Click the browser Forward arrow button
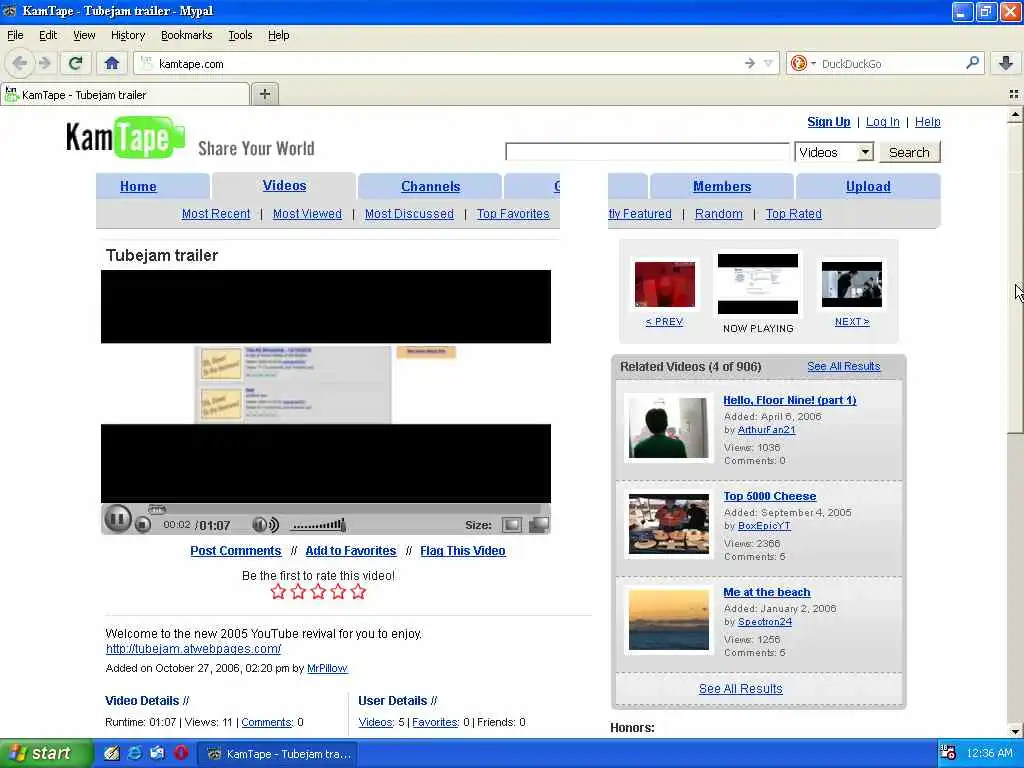This screenshot has height=768, width=1024. [x=44, y=63]
